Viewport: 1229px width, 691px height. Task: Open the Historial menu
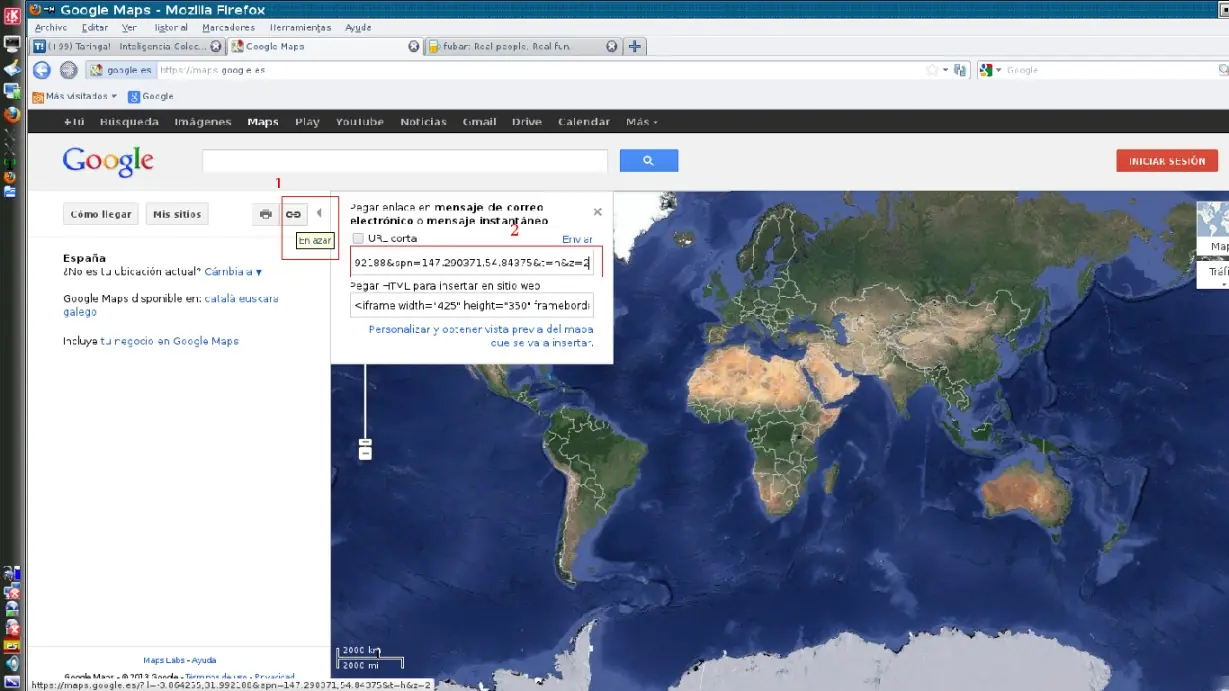pyautogui.click(x=171, y=28)
